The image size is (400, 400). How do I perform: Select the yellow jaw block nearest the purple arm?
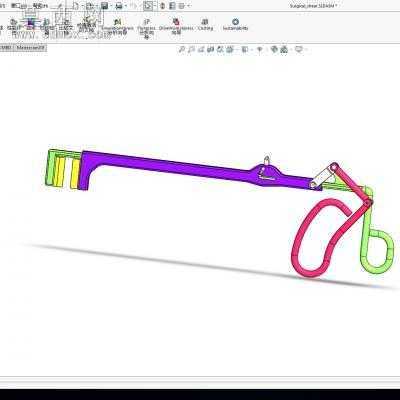pos(75,174)
